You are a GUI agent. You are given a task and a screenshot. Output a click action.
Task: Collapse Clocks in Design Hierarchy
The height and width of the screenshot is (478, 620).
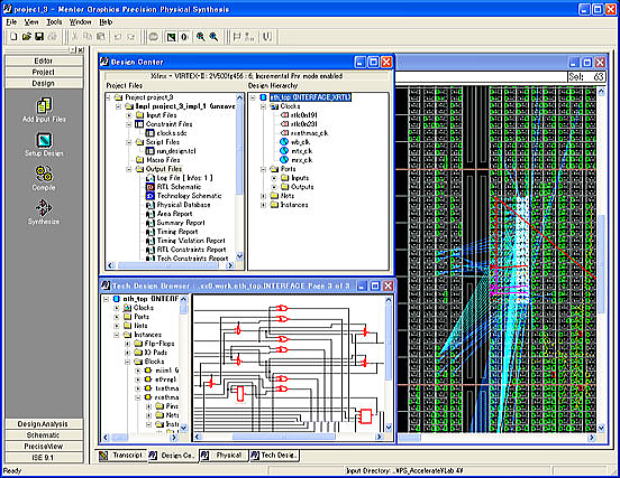click(263, 106)
